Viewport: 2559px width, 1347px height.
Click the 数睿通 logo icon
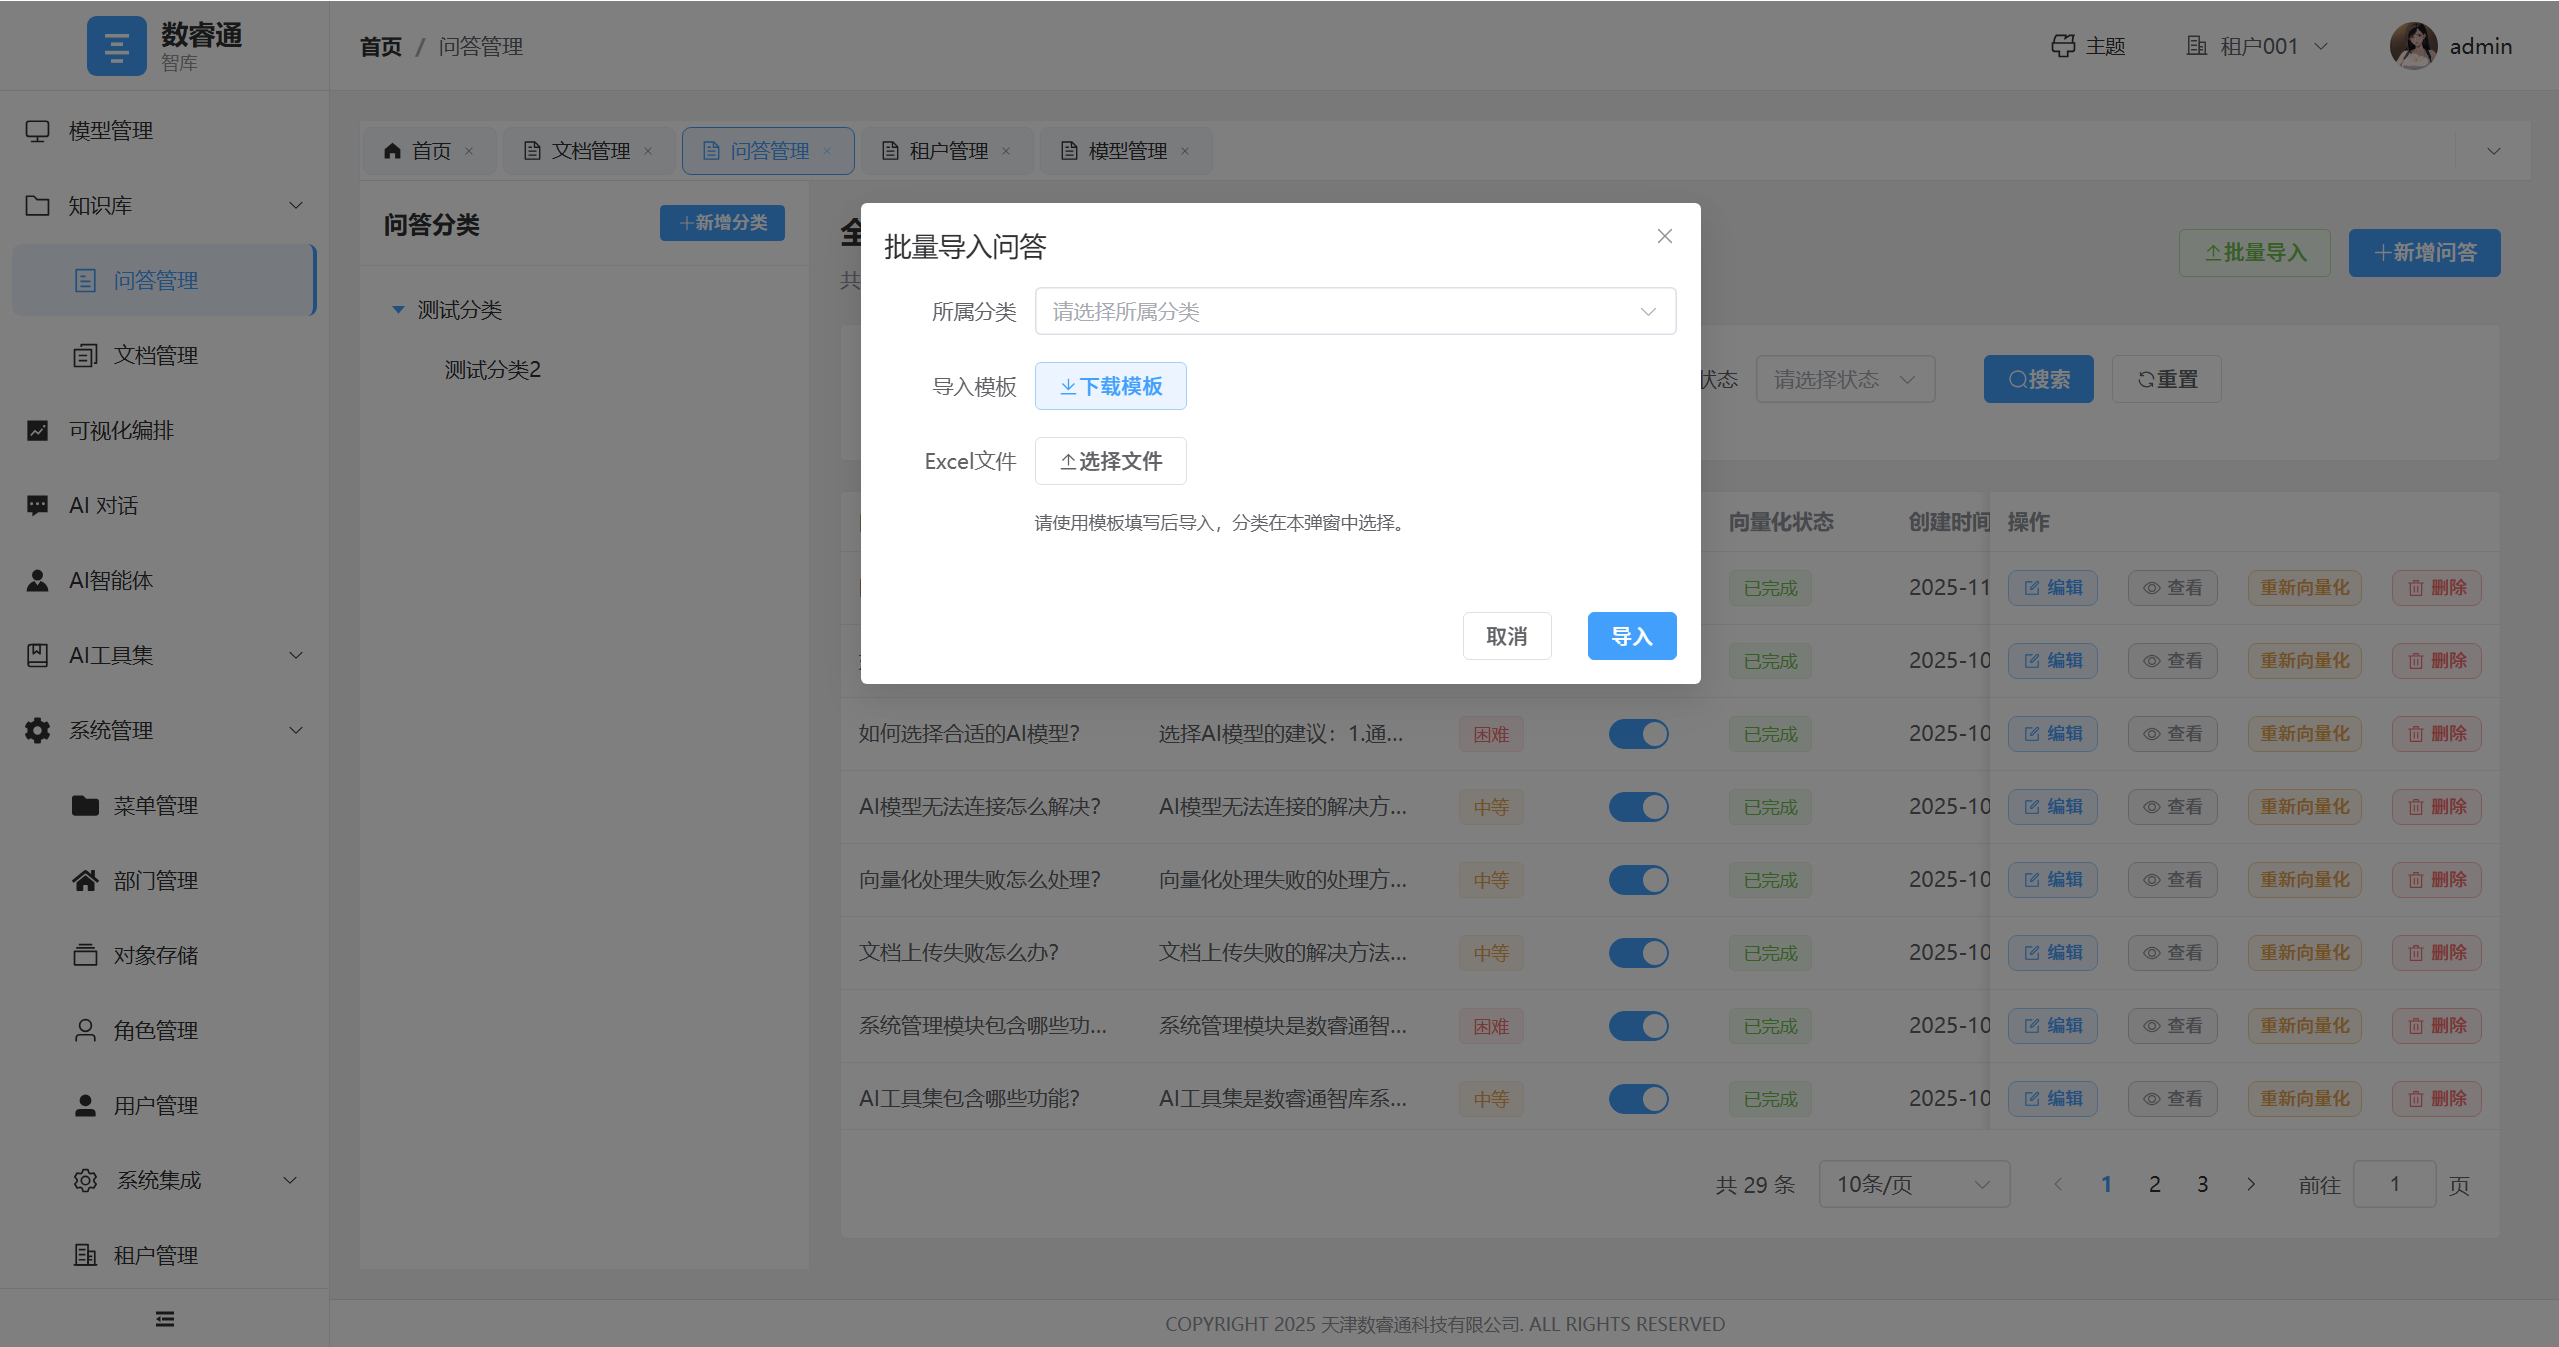pos(117,46)
